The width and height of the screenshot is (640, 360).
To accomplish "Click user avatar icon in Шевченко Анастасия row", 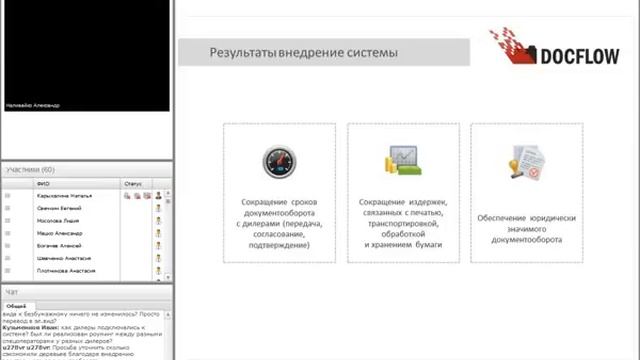I will point(158,258).
